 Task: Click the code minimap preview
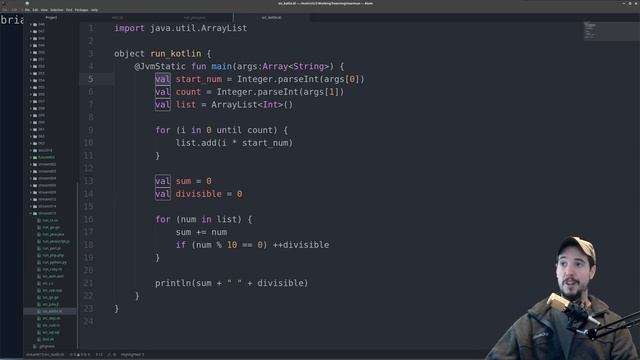tap(611, 31)
